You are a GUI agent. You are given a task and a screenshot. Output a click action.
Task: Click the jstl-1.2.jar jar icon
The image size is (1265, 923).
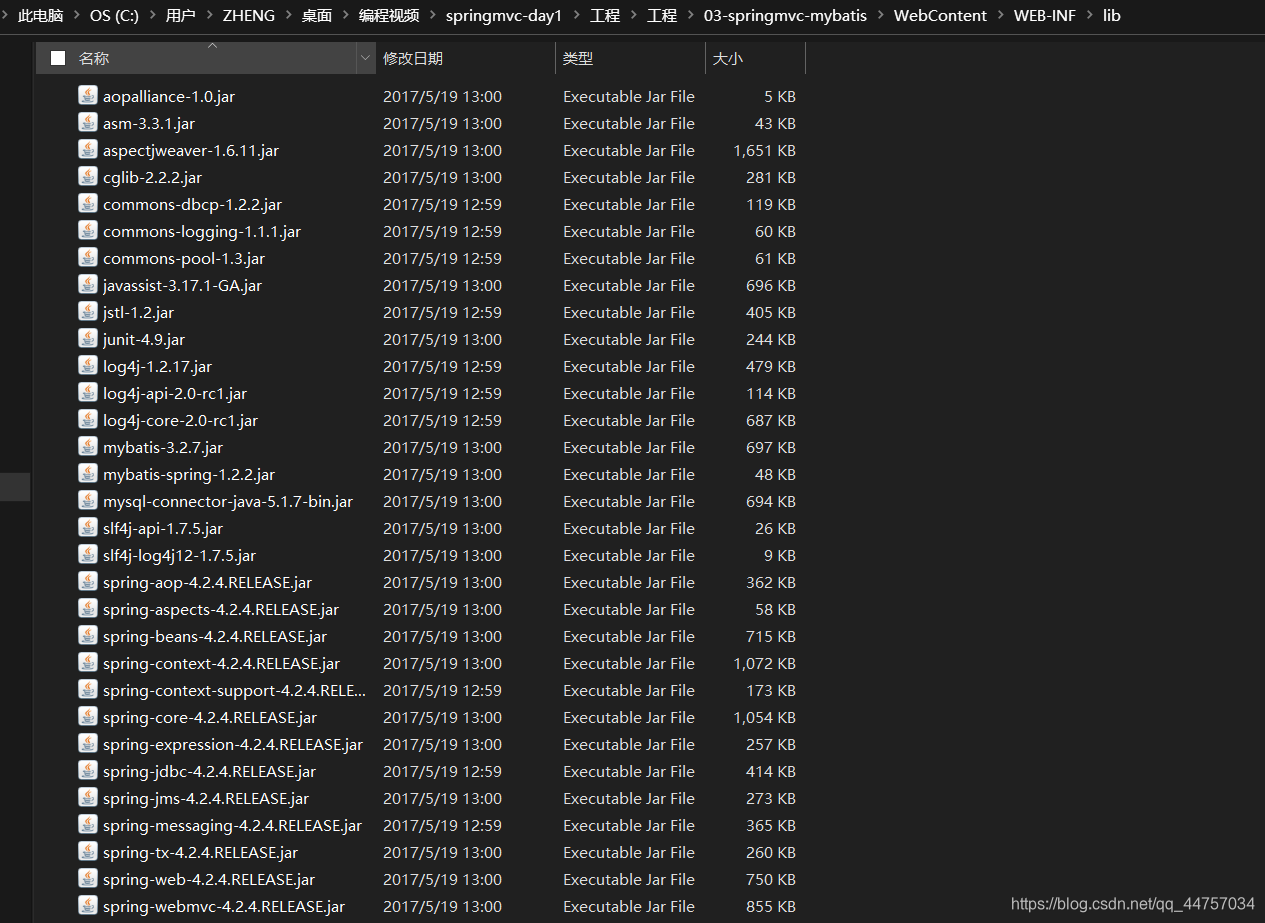tap(88, 312)
